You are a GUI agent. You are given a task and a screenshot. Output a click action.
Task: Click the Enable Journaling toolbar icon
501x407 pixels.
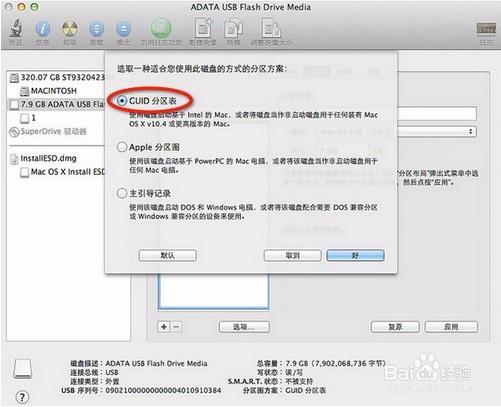point(161,28)
